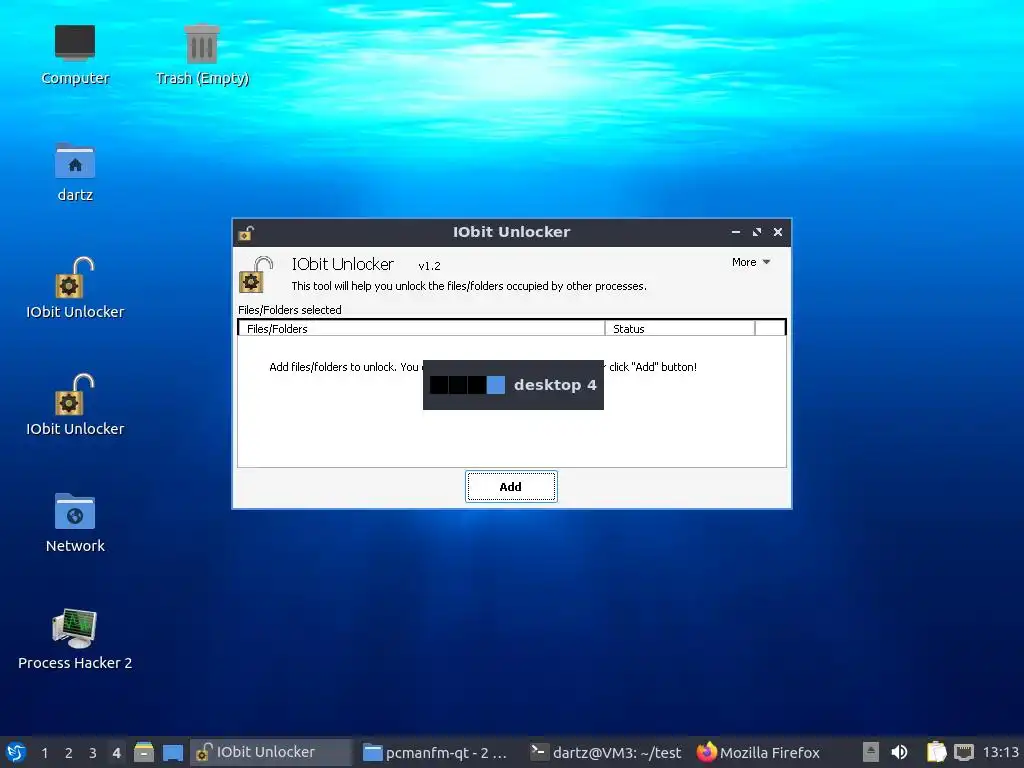
Task: Open the removable media tray icon
Action: point(871,752)
